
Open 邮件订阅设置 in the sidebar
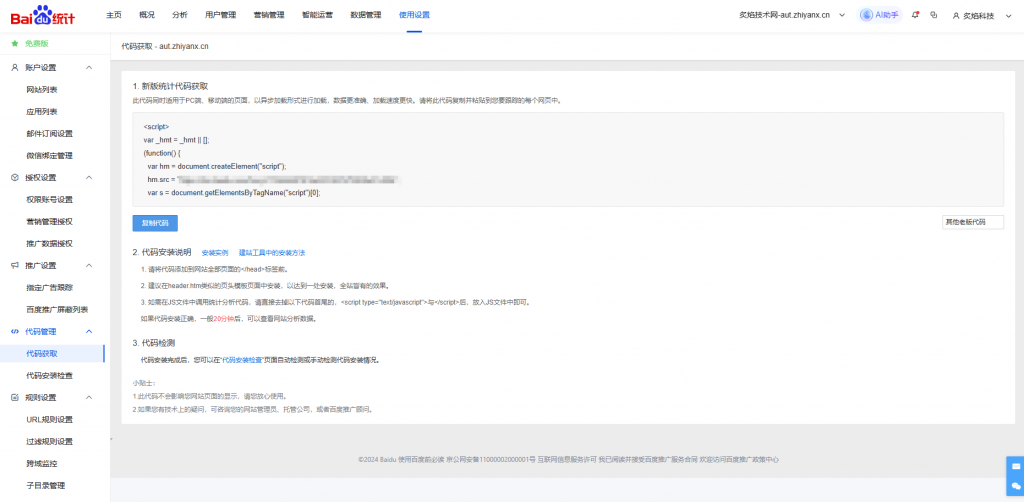click(50, 134)
